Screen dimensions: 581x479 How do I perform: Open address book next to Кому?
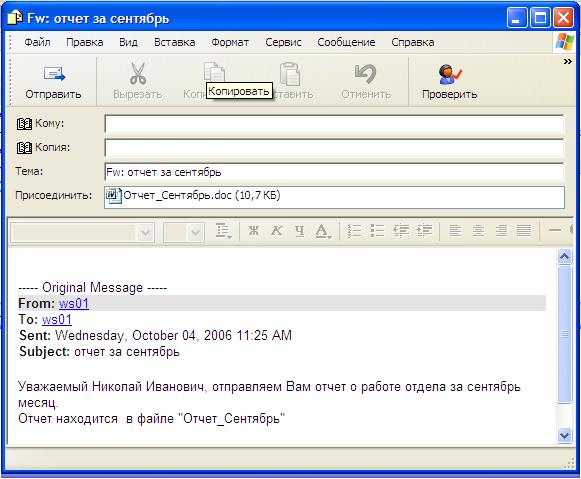click(x=24, y=124)
